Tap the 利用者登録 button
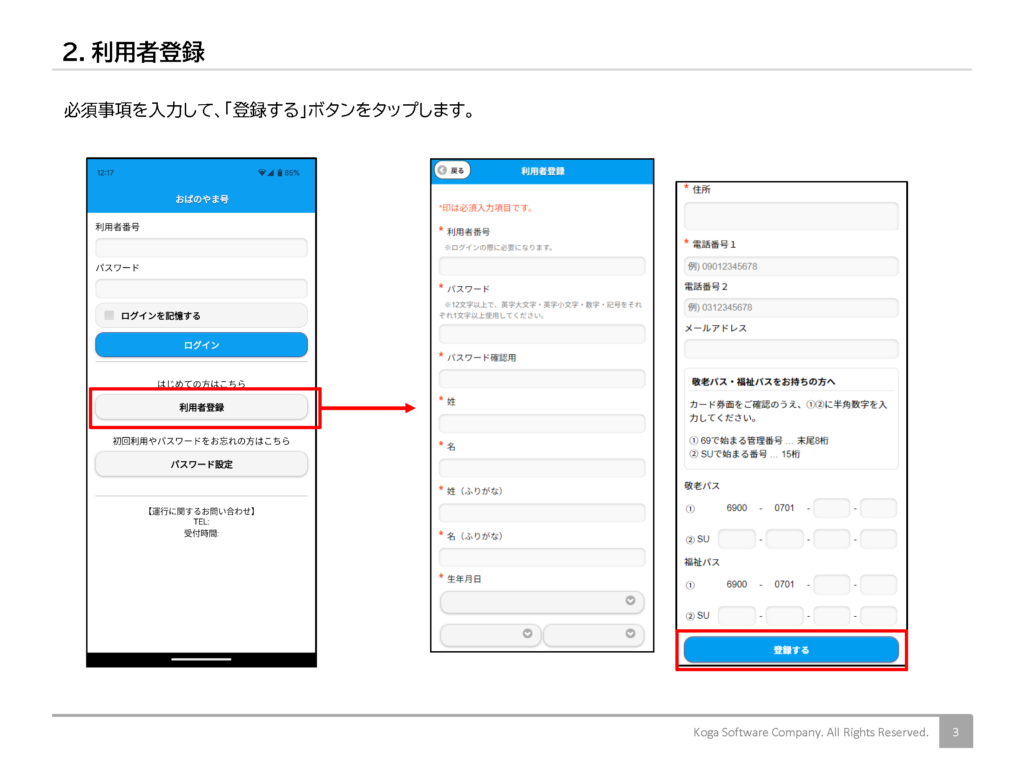The height and width of the screenshot is (768, 1024). [201, 407]
